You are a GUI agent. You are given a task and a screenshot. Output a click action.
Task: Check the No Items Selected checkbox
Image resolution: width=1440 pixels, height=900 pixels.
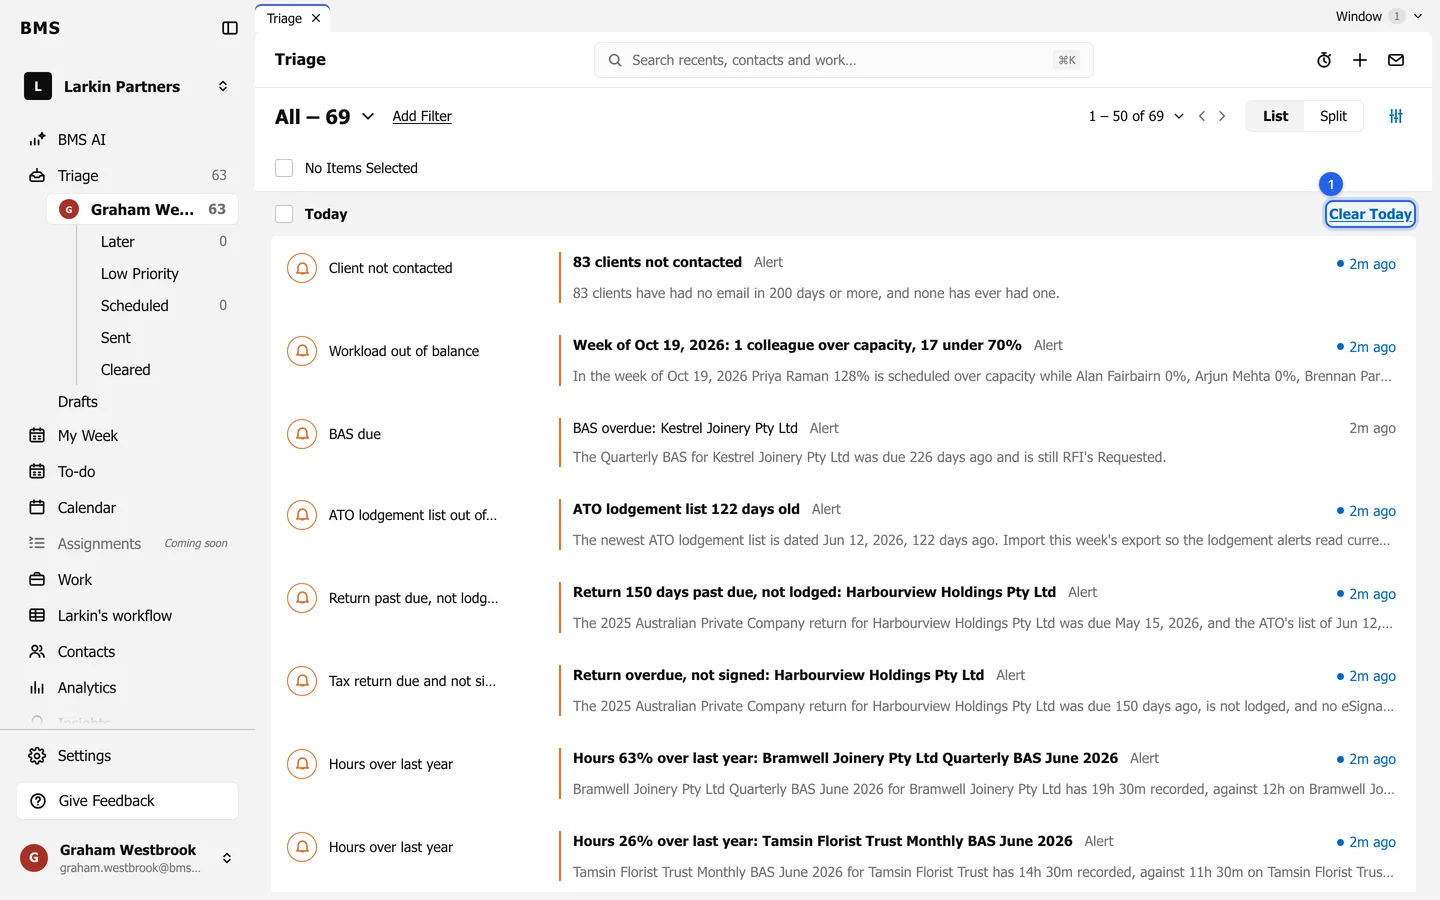click(284, 168)
